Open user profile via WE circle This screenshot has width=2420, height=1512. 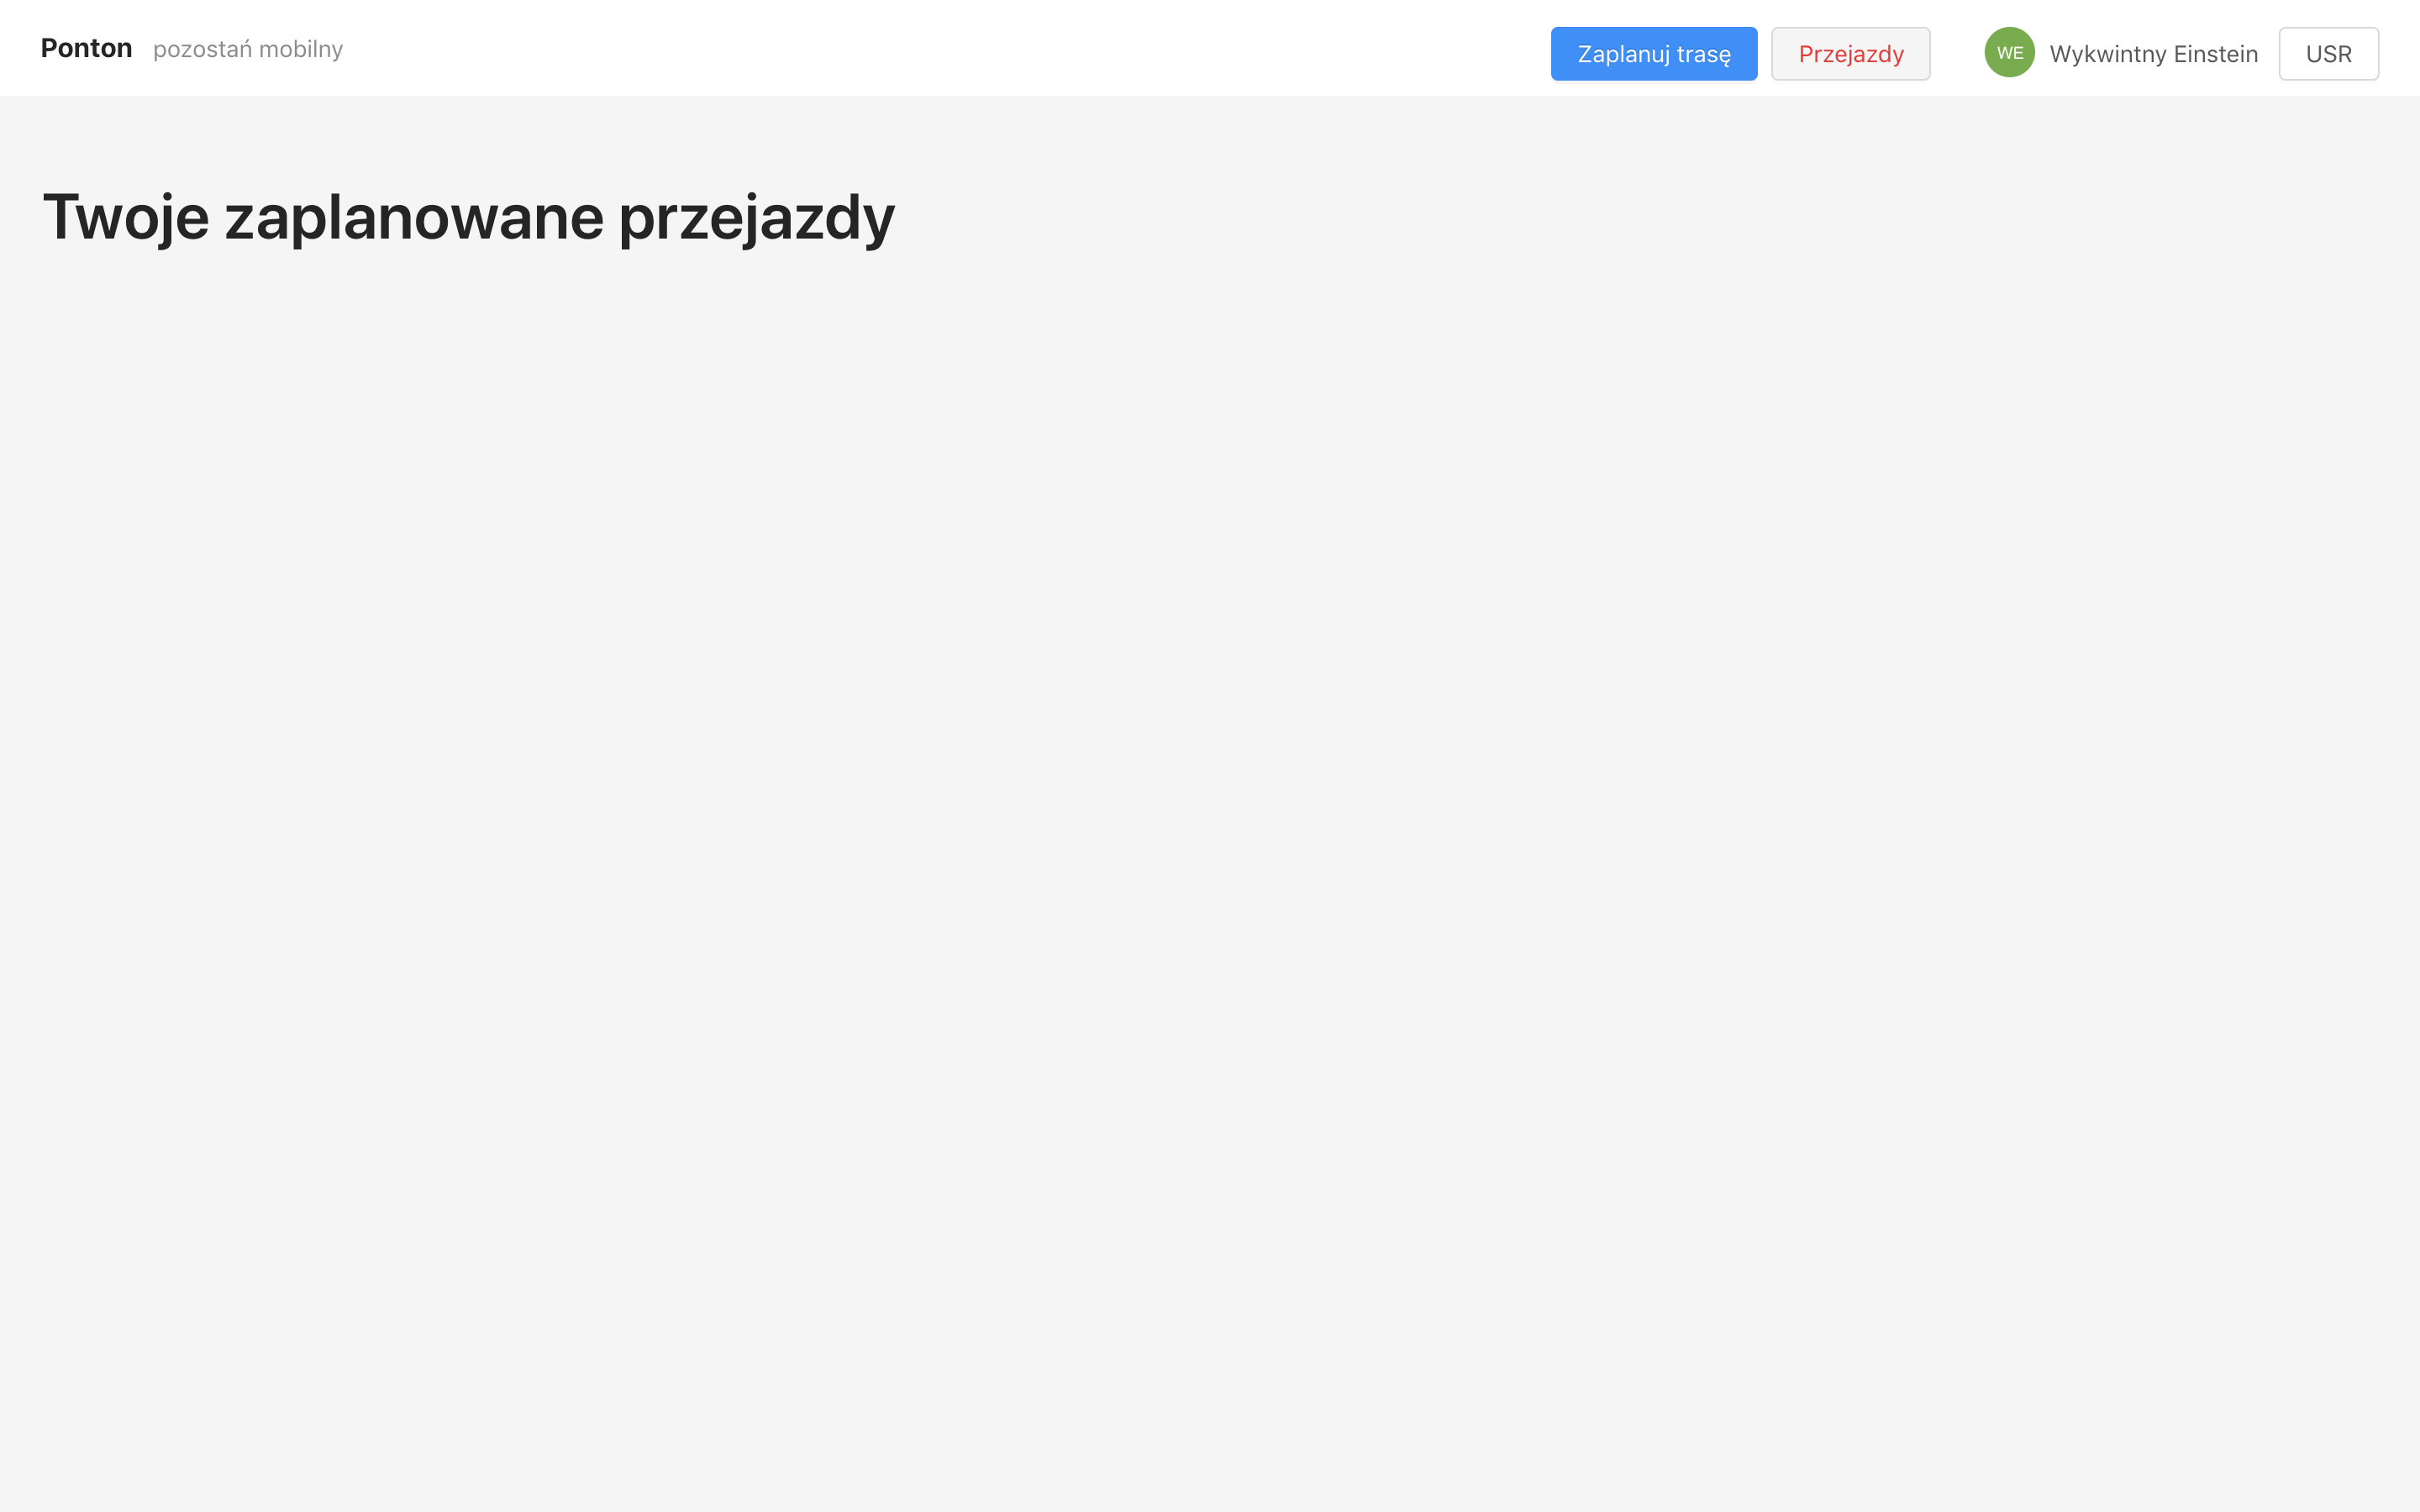pos(2009,53)
